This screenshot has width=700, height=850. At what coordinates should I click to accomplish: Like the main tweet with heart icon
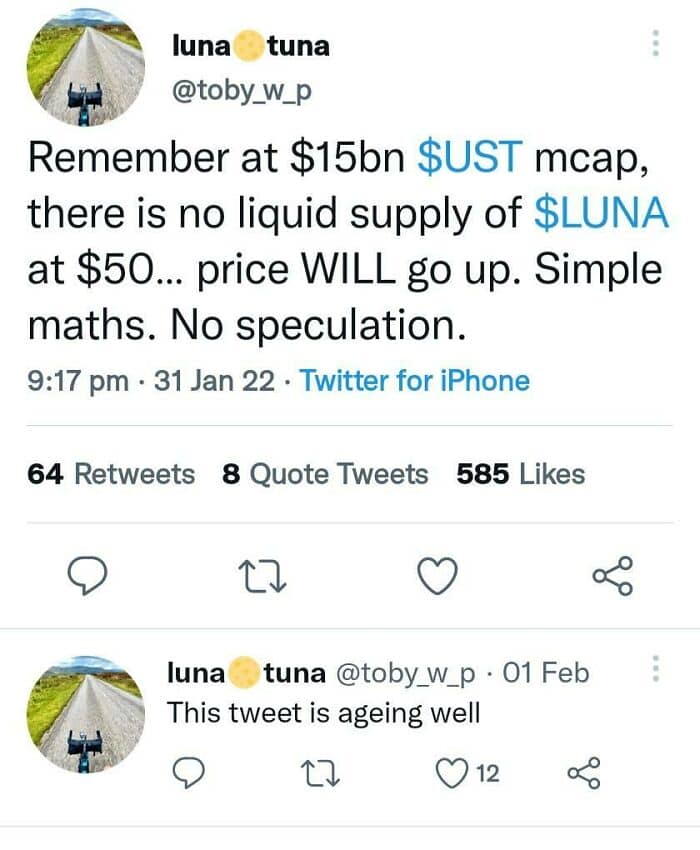437,575
